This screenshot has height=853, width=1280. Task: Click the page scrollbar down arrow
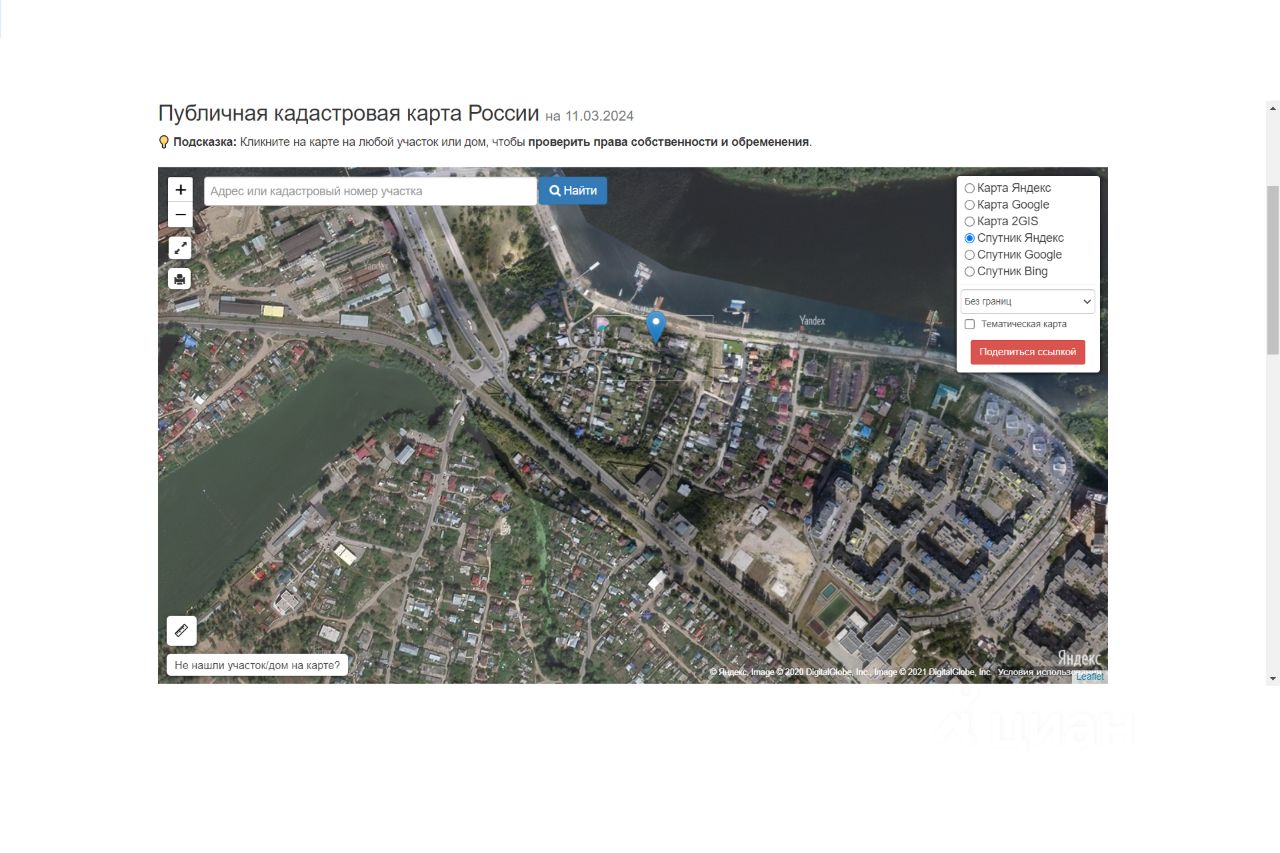1273,678
